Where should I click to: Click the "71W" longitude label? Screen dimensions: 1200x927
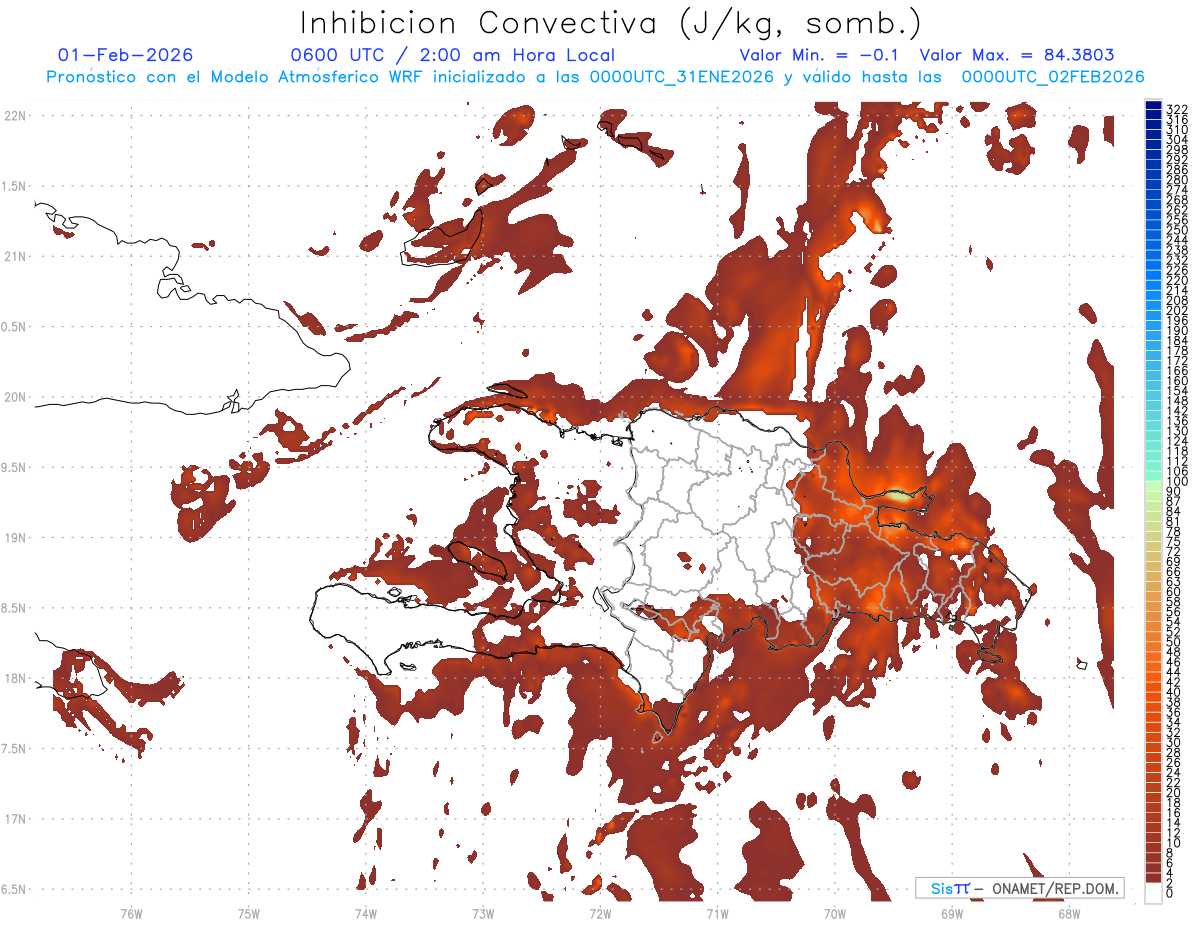tap(717, 913)
